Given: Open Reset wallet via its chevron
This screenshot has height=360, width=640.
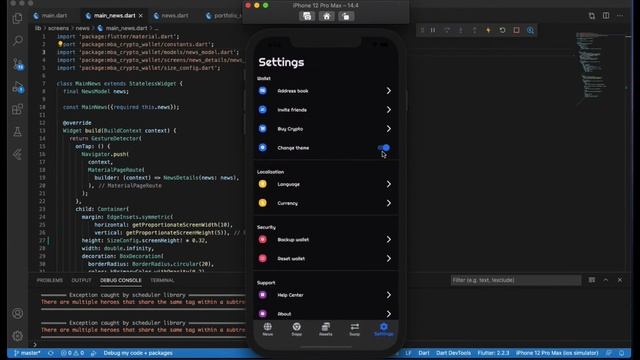Looking at the screenshot, I should (389, 258).
